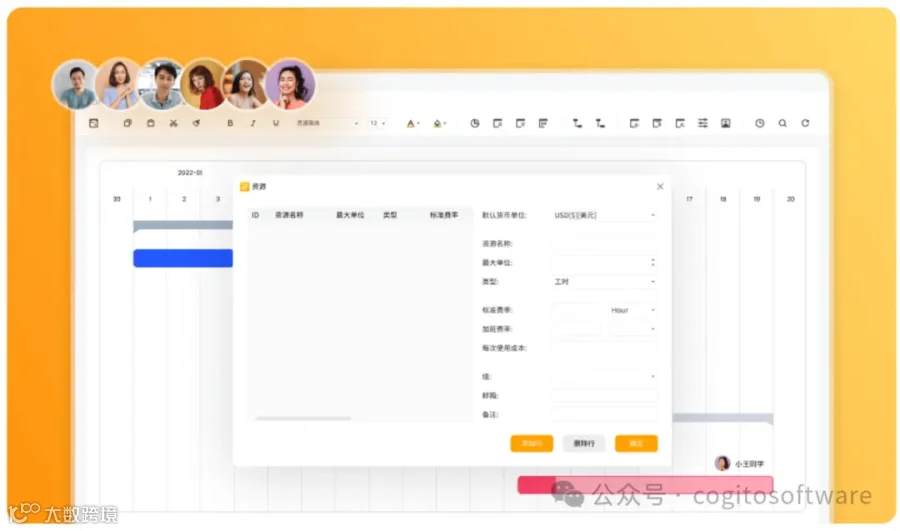
Task: Select the Format Painter brush icon
Action: pos(196,123)
